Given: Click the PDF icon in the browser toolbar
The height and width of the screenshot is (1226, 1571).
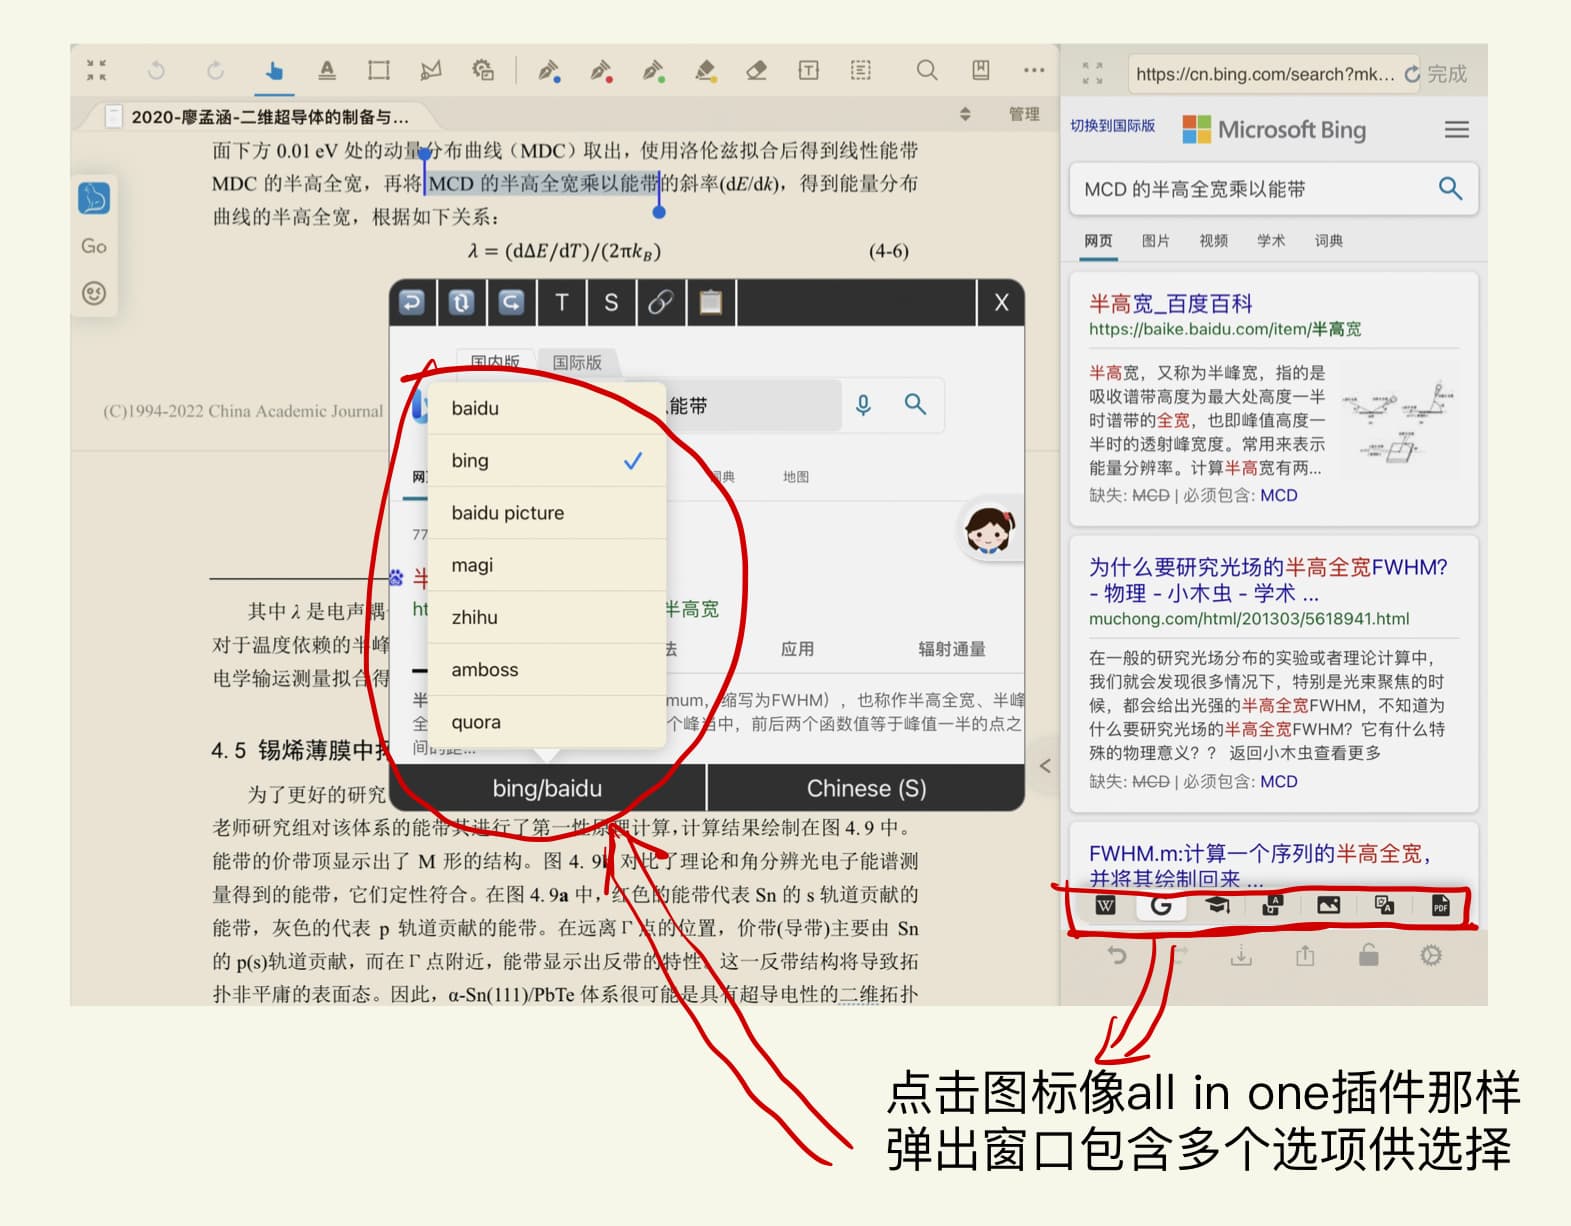Looking at the screenshot, I should tap(1440, 906).
